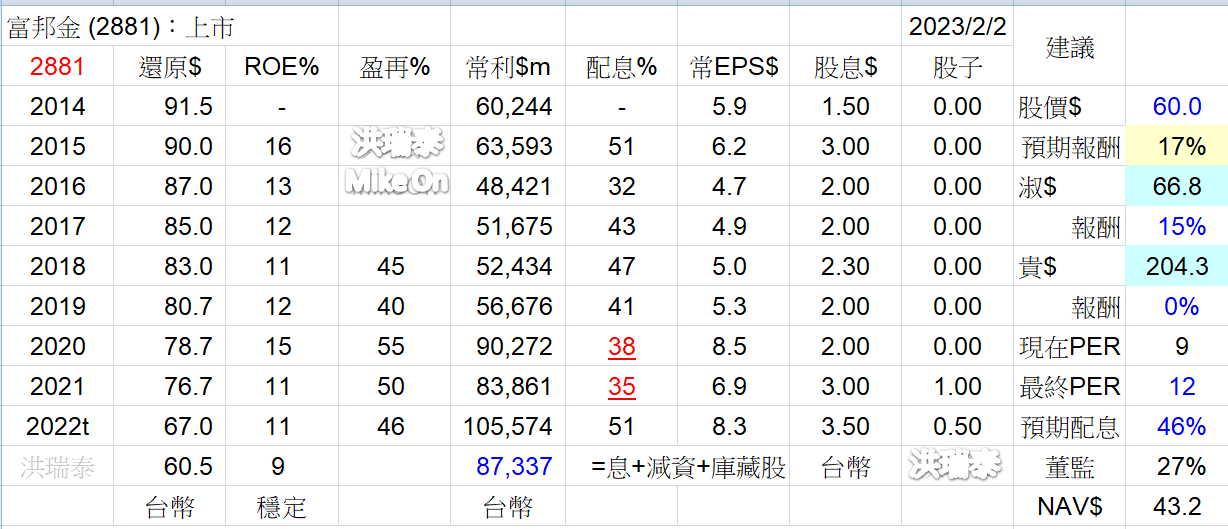This screenshot has width=1228, height=529.
Task: Click the cyan 66.8 cell
Action: tap(1177, 187)
